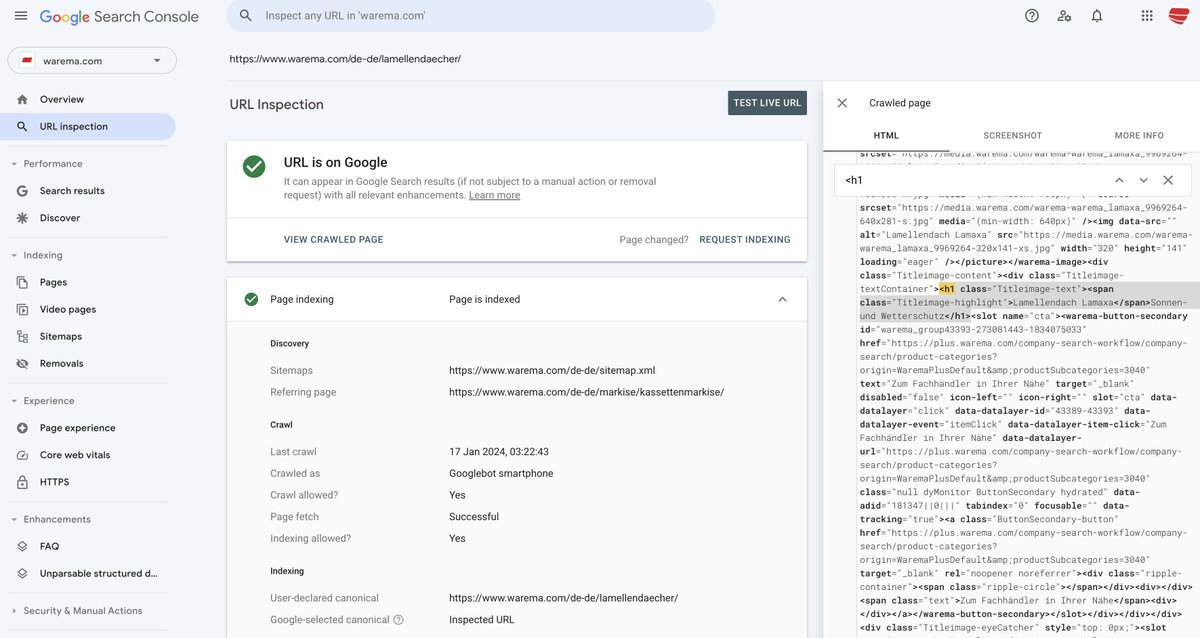Click the Google Search Console logo

[119, 16]
